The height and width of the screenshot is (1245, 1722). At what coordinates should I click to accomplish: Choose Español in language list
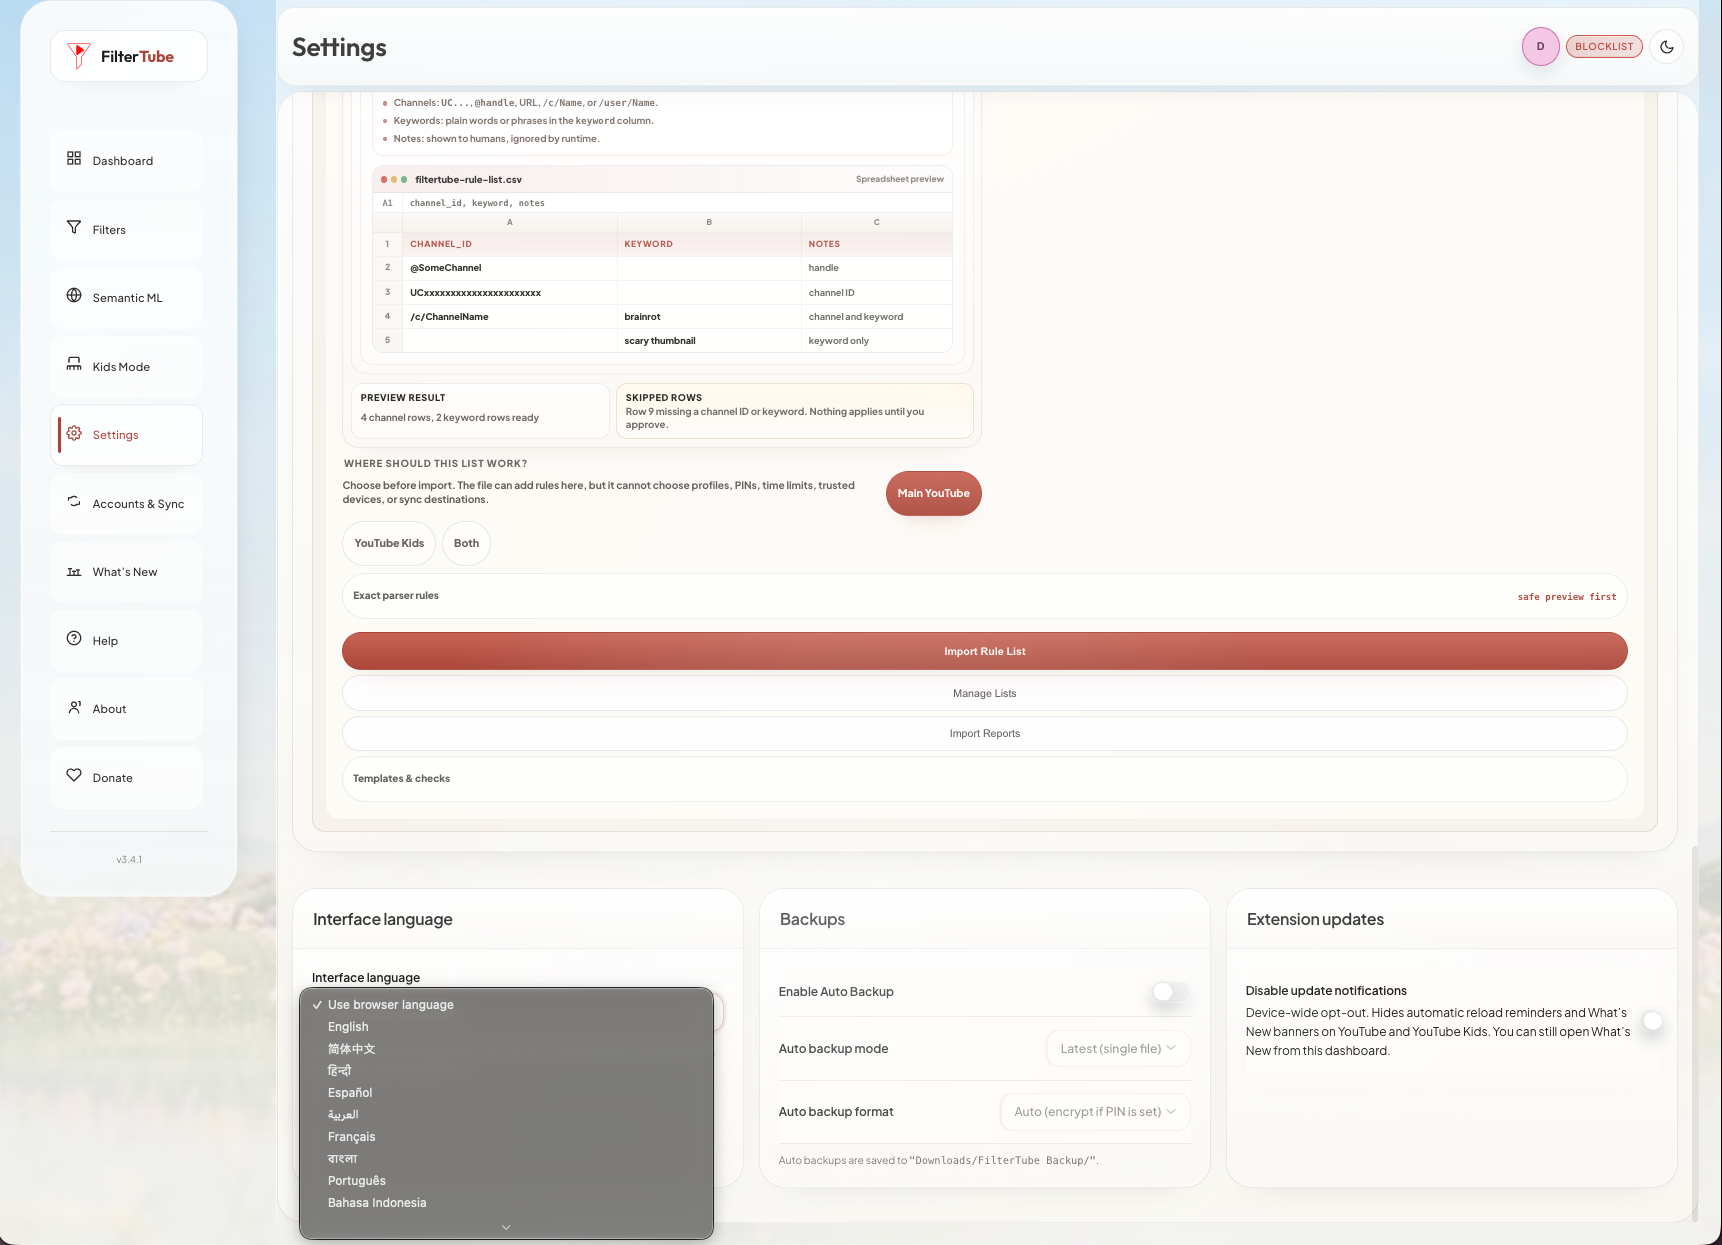(506, 1093)
